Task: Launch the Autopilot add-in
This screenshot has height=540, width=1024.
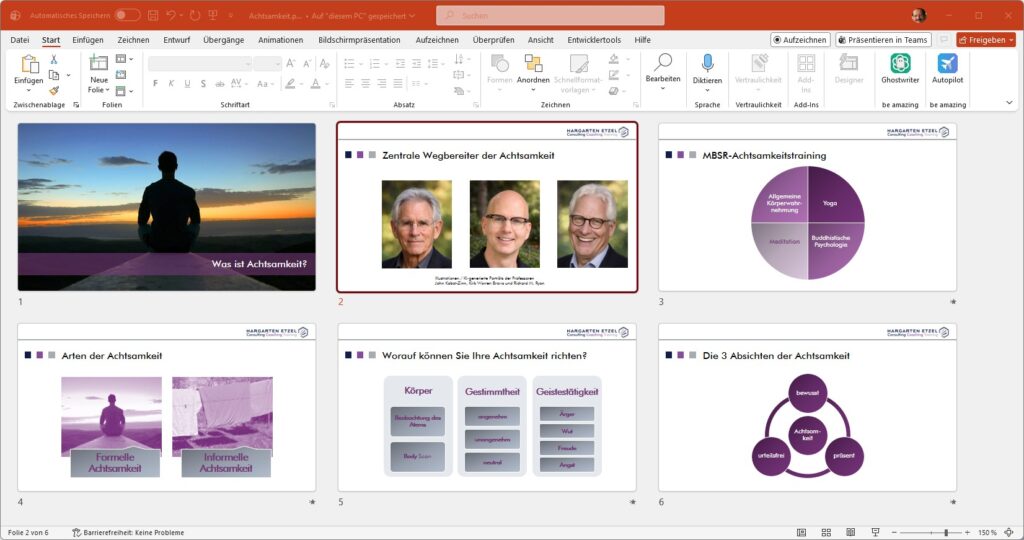Action: (x=947, y=68)
